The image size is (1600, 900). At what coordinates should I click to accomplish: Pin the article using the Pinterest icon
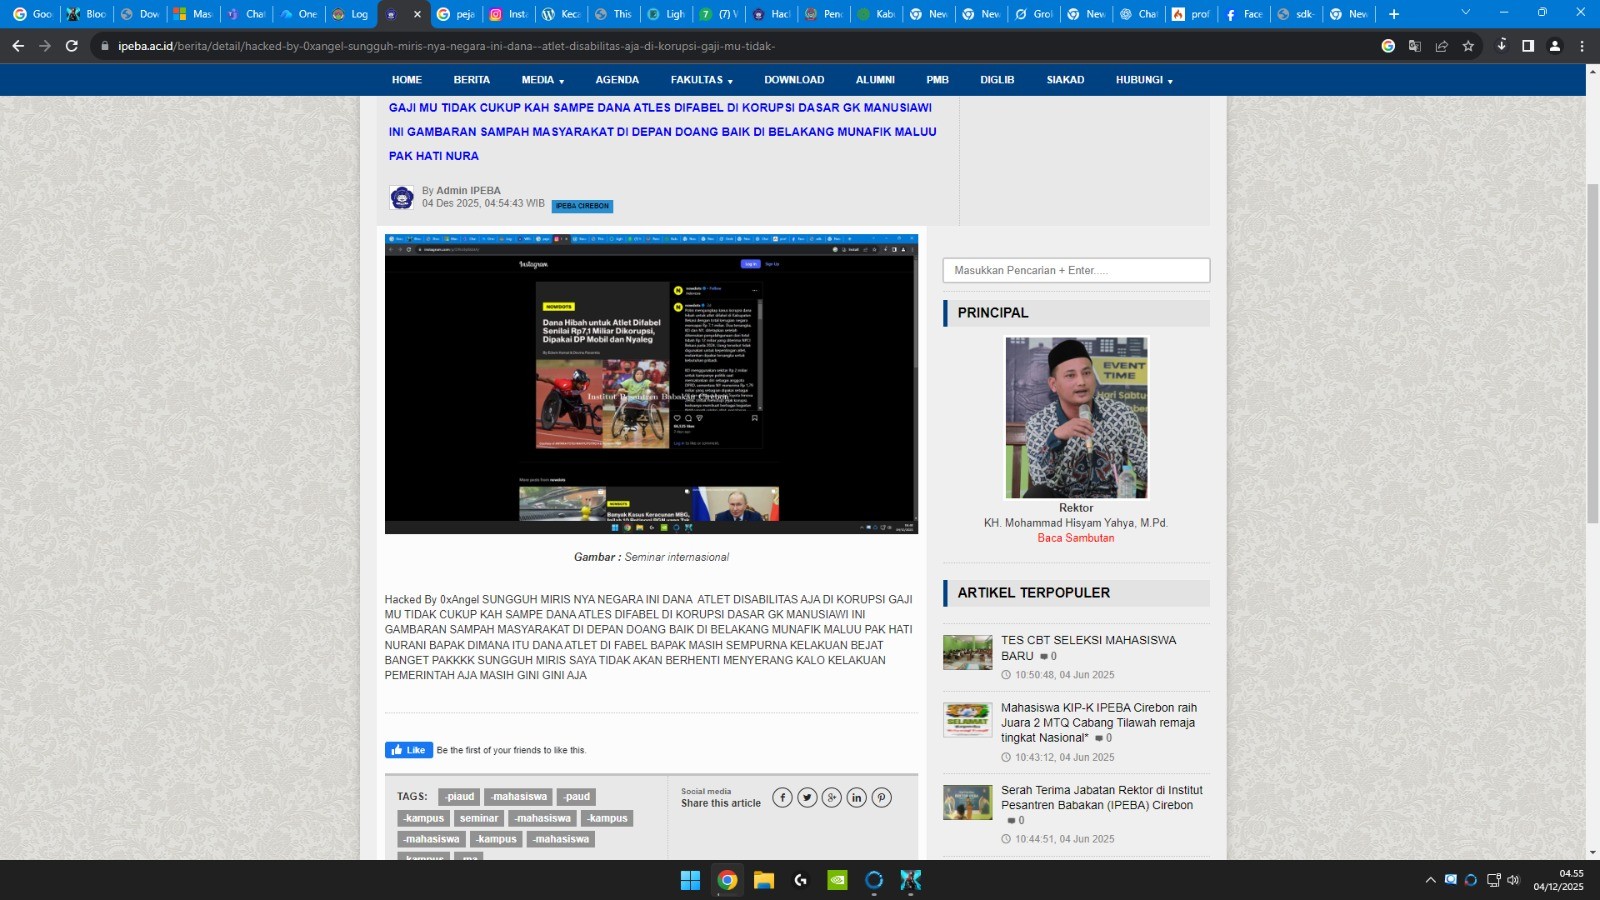pyautogui.click(x=881, y=797)
